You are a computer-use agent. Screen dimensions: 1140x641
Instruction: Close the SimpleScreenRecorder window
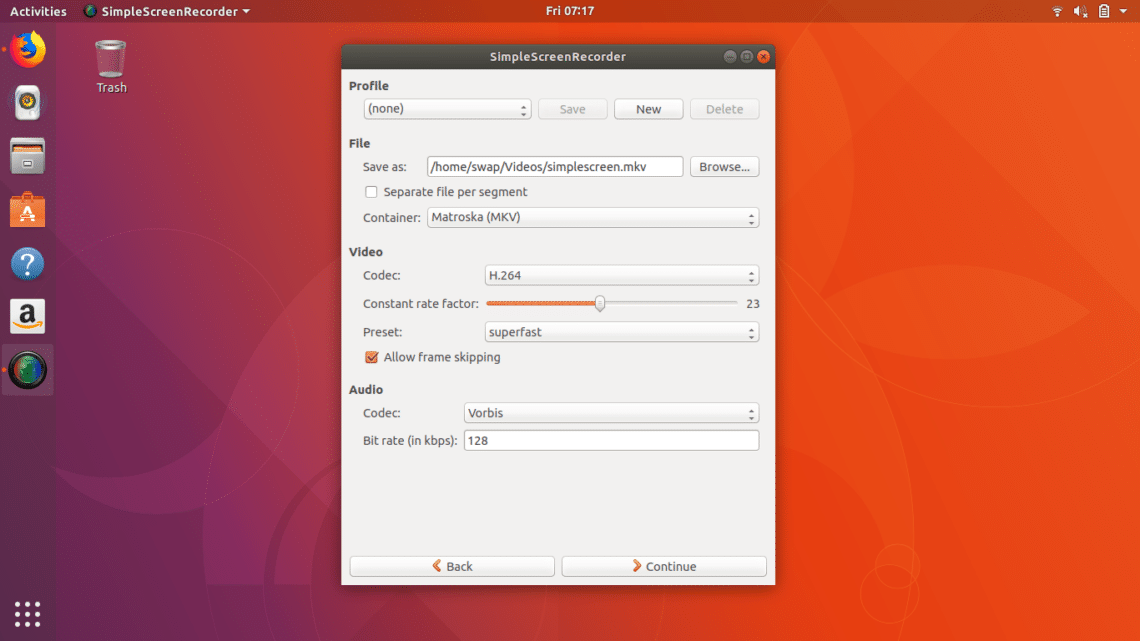click(763, 57)
